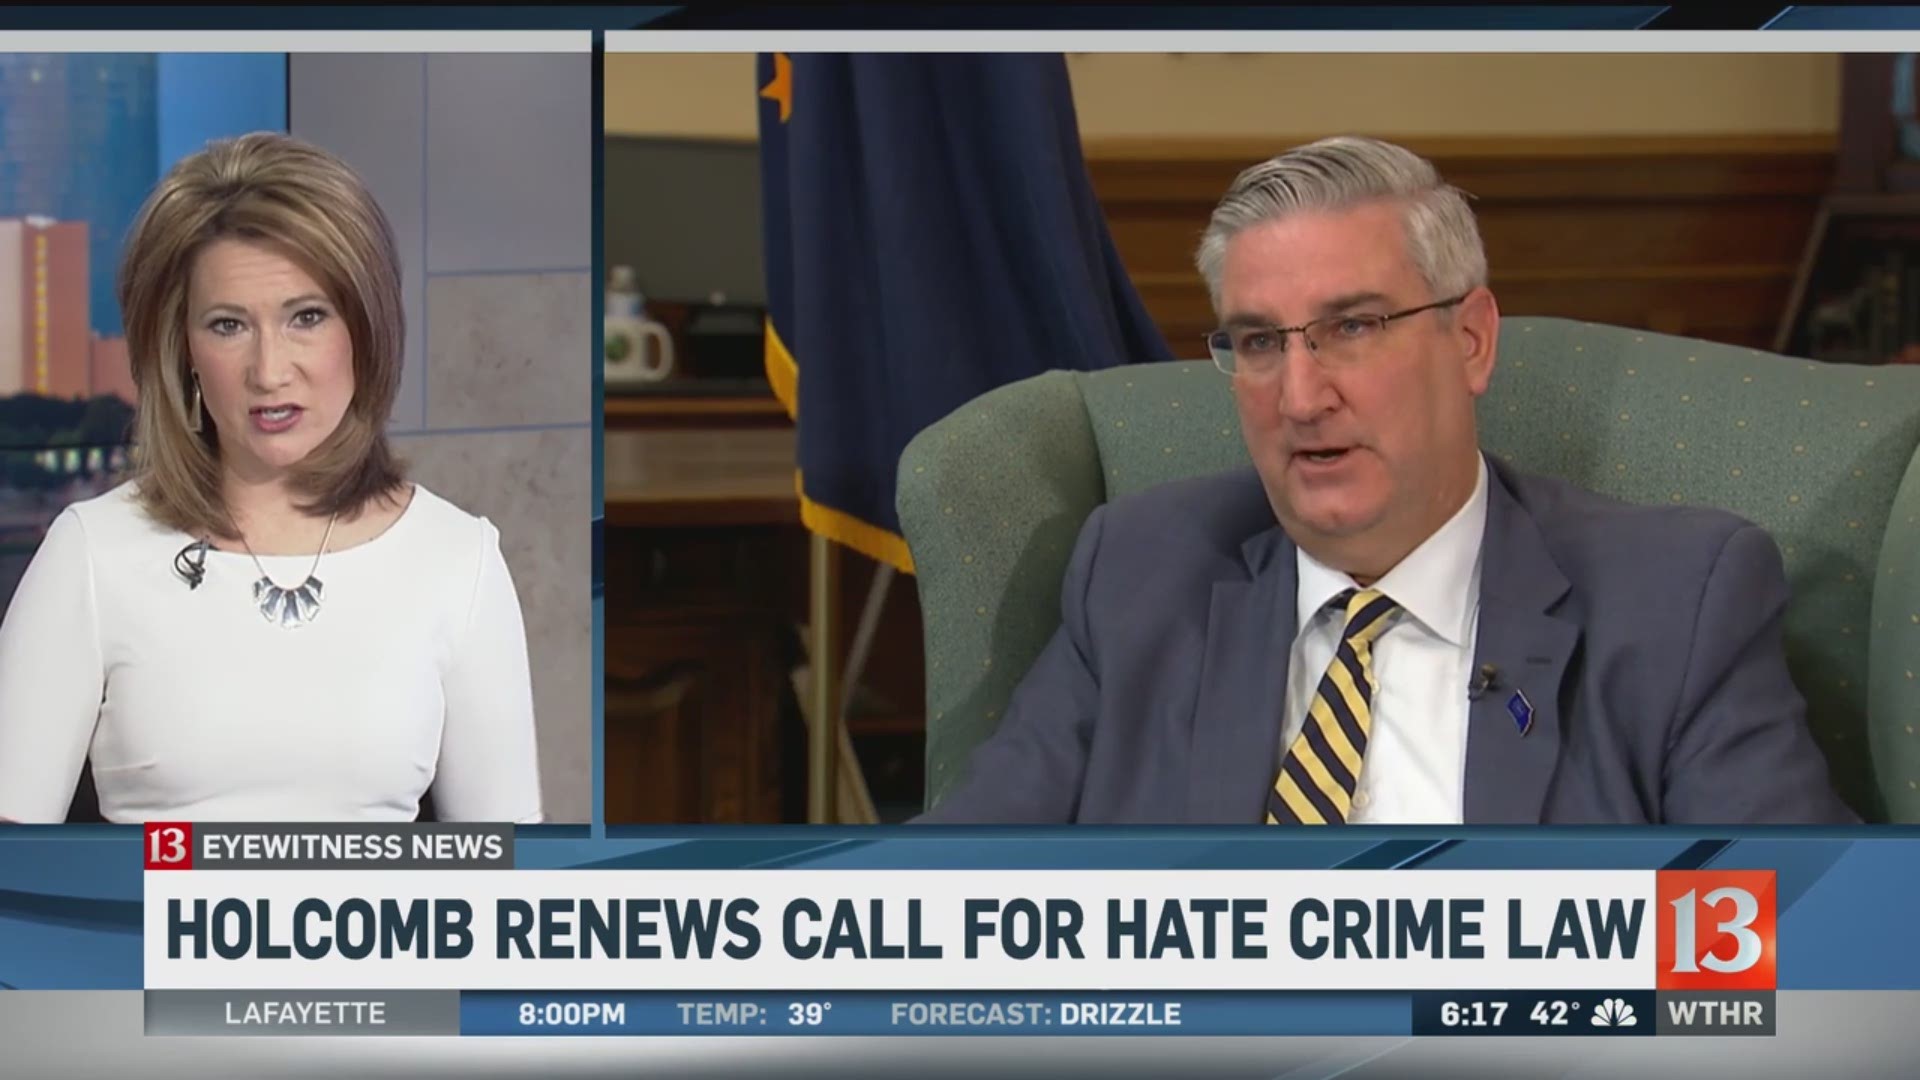This screenshot has width=1920, height=1080.
Task: Click the 13 logo beside Eyewitness News
Action: coord(167,847)
